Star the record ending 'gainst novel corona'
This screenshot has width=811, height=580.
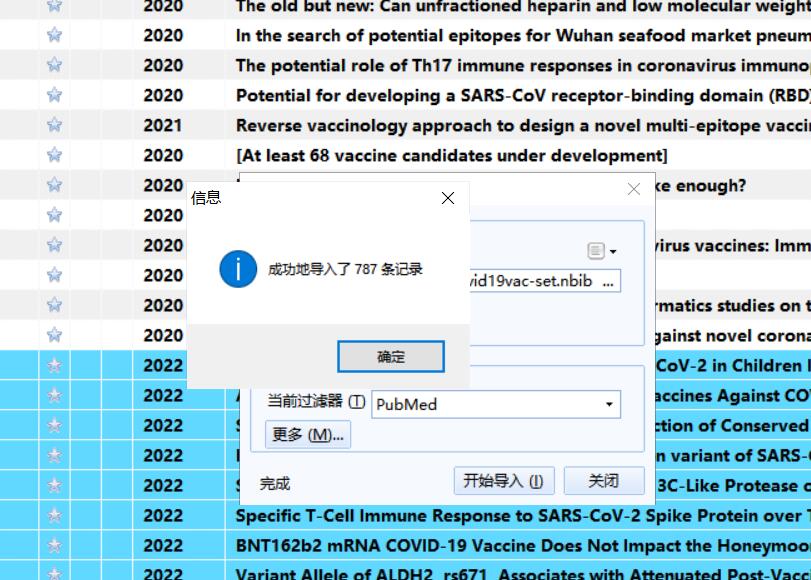pos(54,335)
